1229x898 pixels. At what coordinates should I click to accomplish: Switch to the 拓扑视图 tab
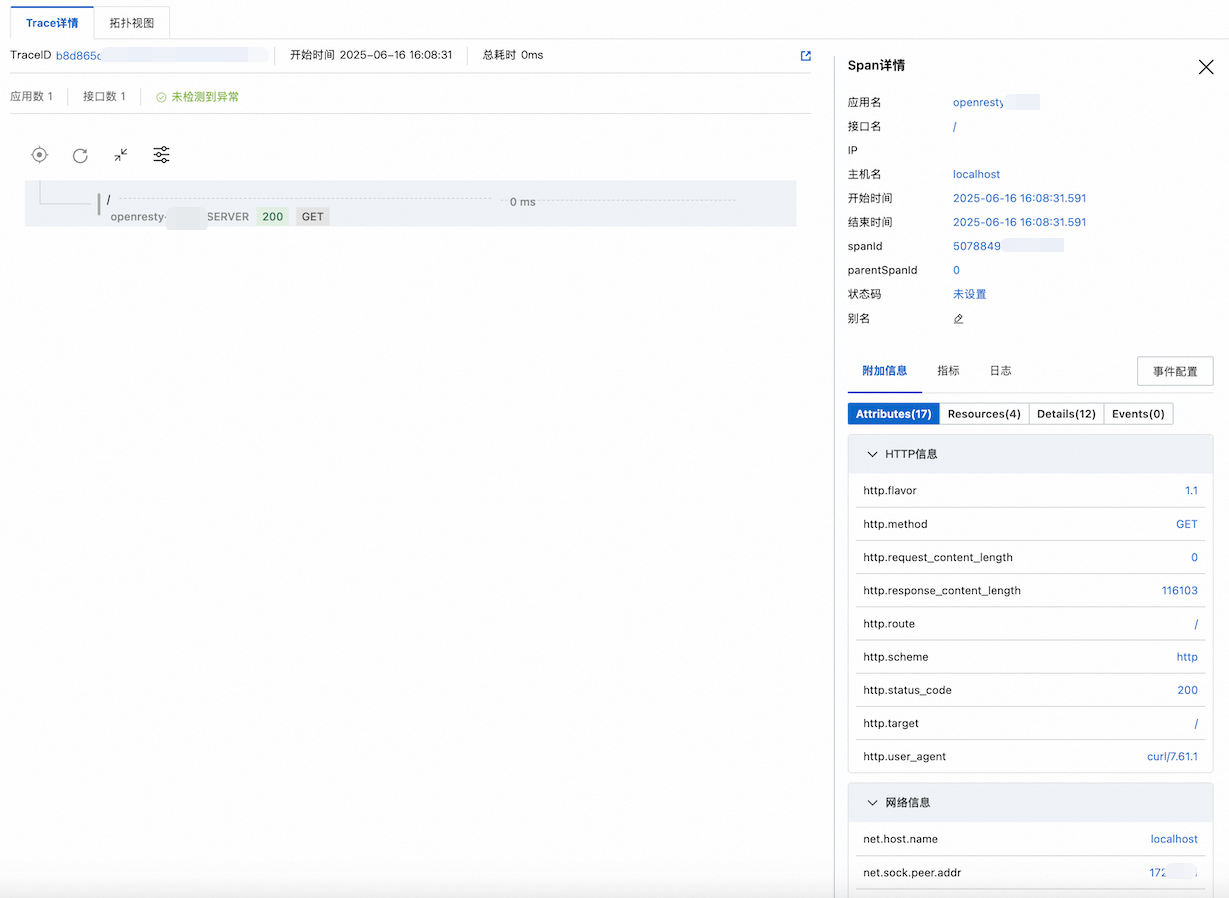tap(132, 23)
